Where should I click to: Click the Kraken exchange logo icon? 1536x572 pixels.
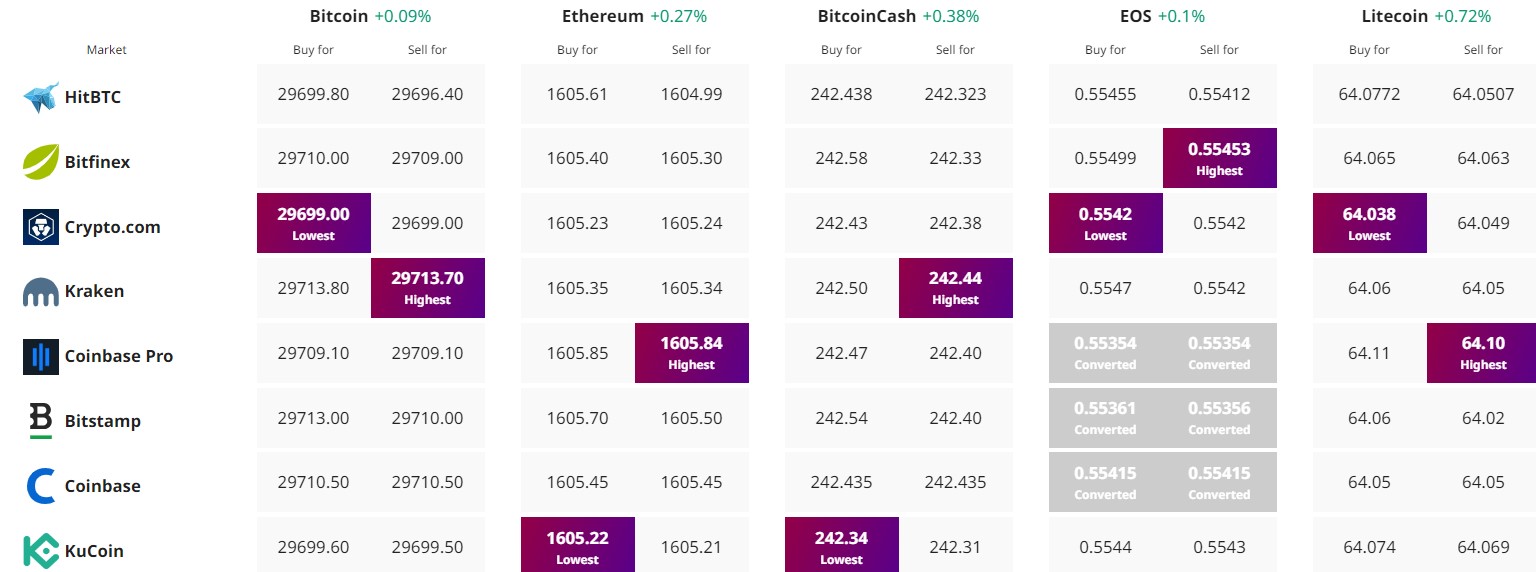tap(41, 292)
